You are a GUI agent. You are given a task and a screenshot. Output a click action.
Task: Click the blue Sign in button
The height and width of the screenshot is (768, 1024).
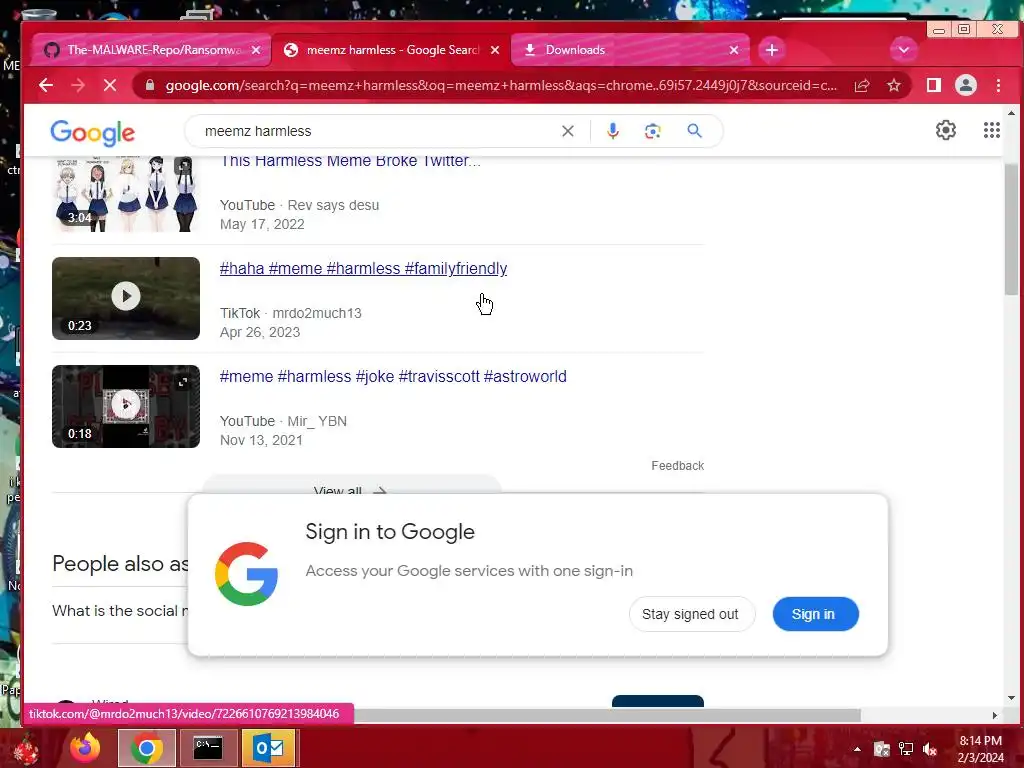pos(815,615)
